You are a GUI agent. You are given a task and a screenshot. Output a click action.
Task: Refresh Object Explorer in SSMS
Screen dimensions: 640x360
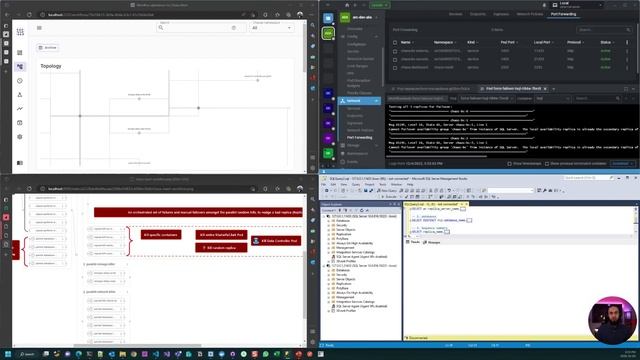362,211
